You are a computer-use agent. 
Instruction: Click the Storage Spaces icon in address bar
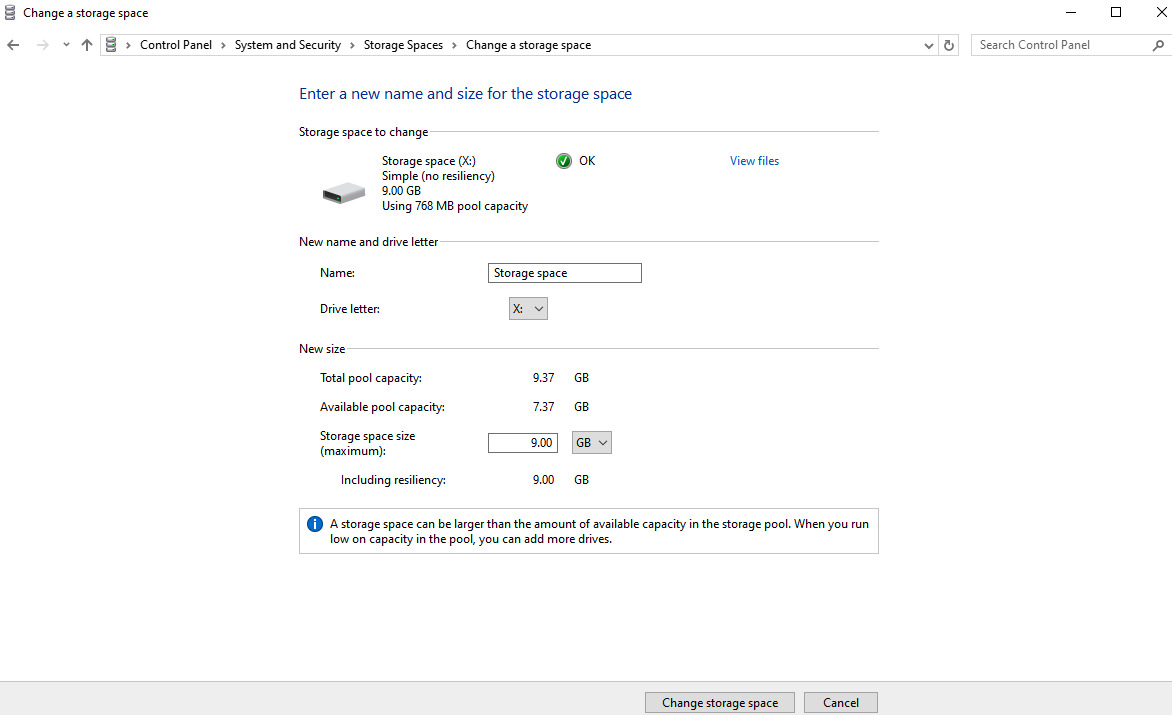[111, 45]
